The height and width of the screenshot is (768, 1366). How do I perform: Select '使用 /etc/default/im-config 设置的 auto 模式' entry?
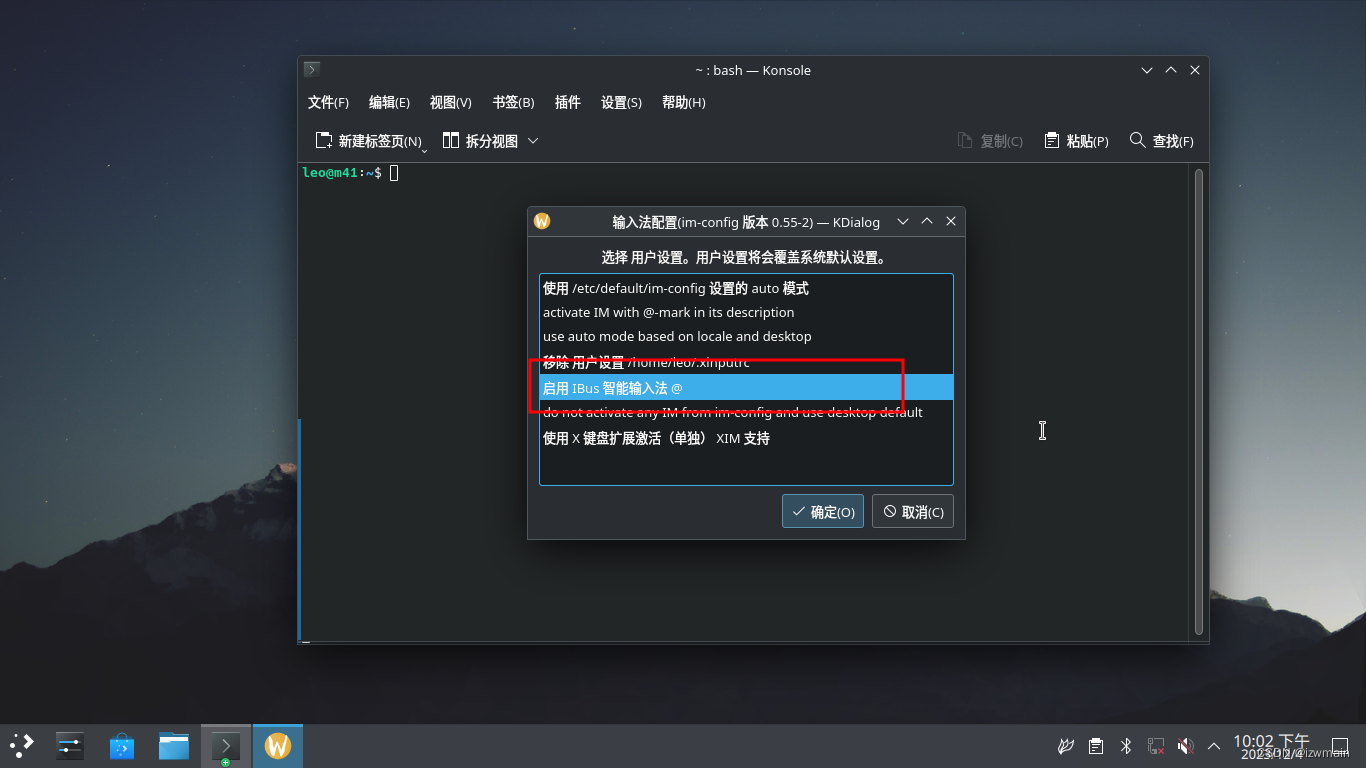746,288
